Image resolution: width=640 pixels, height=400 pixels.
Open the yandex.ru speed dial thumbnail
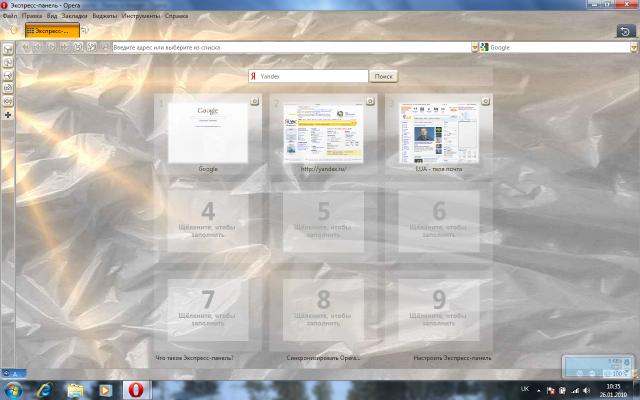(x=323, y=133)
